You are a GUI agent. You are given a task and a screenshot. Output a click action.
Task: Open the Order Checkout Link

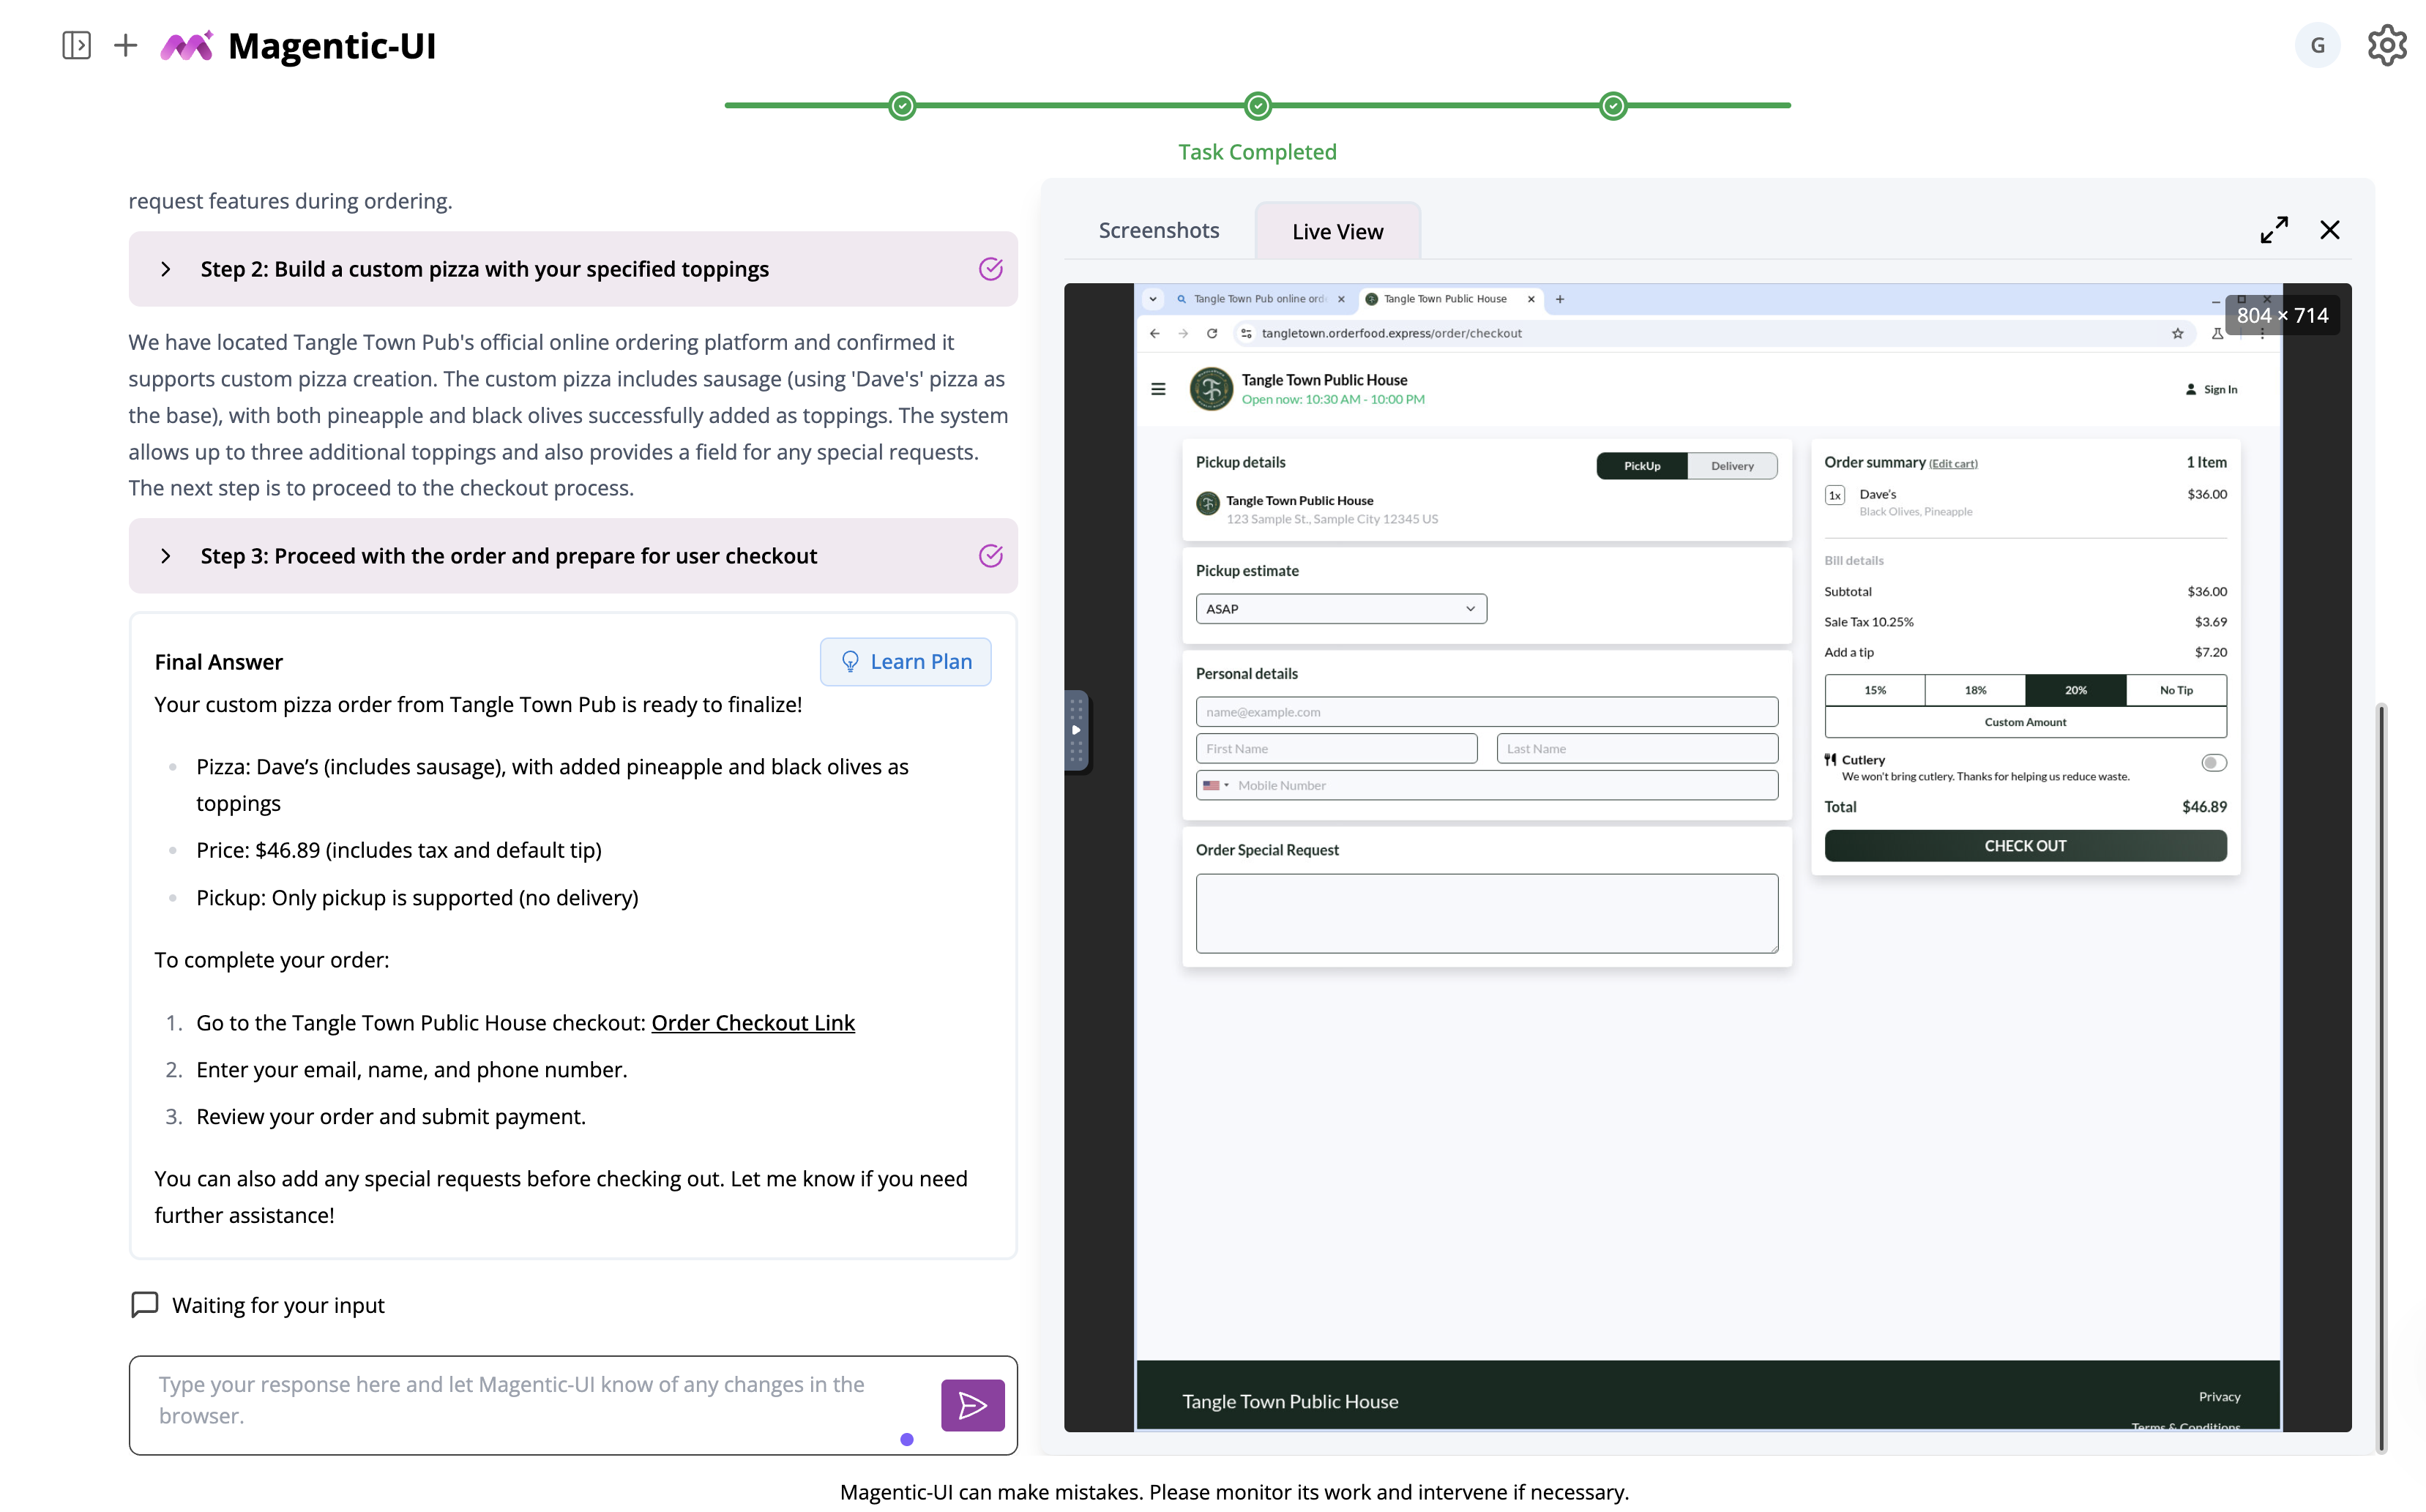pos(752,1022)
